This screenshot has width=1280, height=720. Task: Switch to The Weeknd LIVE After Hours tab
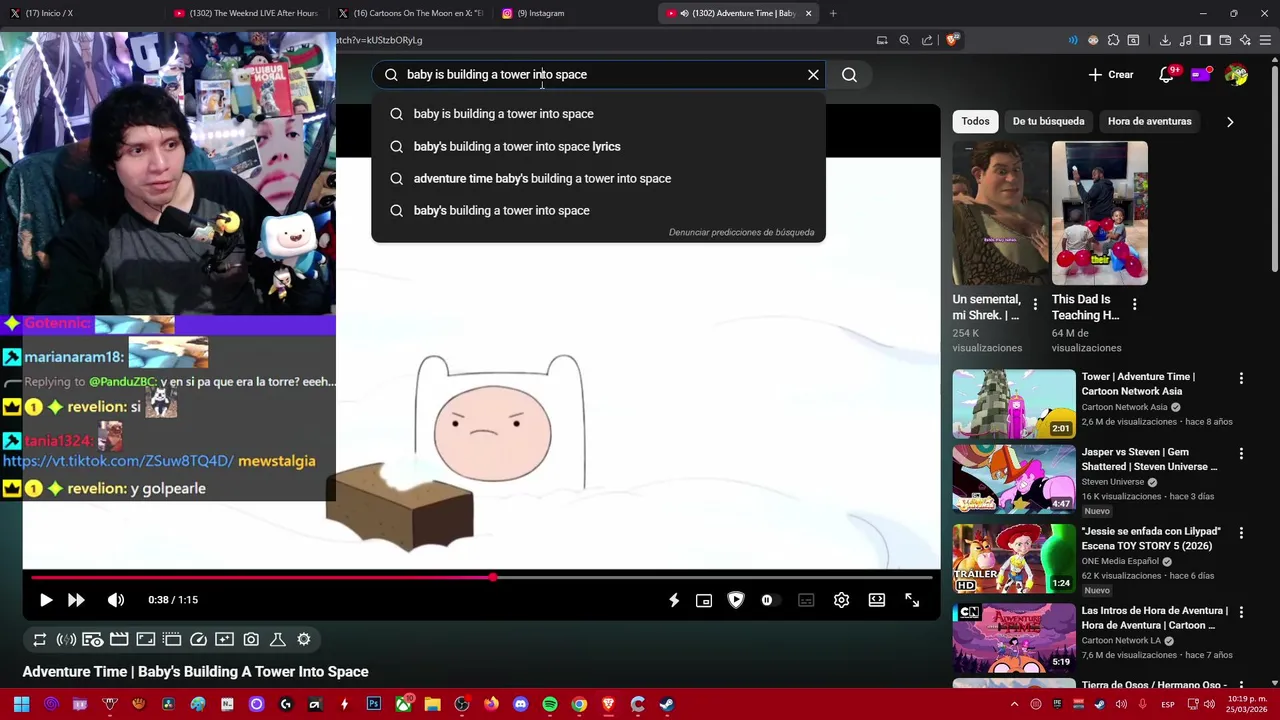246,13
